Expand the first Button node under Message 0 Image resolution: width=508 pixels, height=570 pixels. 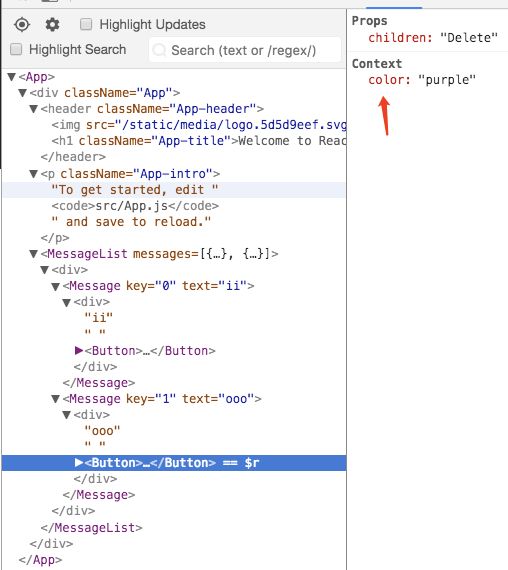coord(79,350)
